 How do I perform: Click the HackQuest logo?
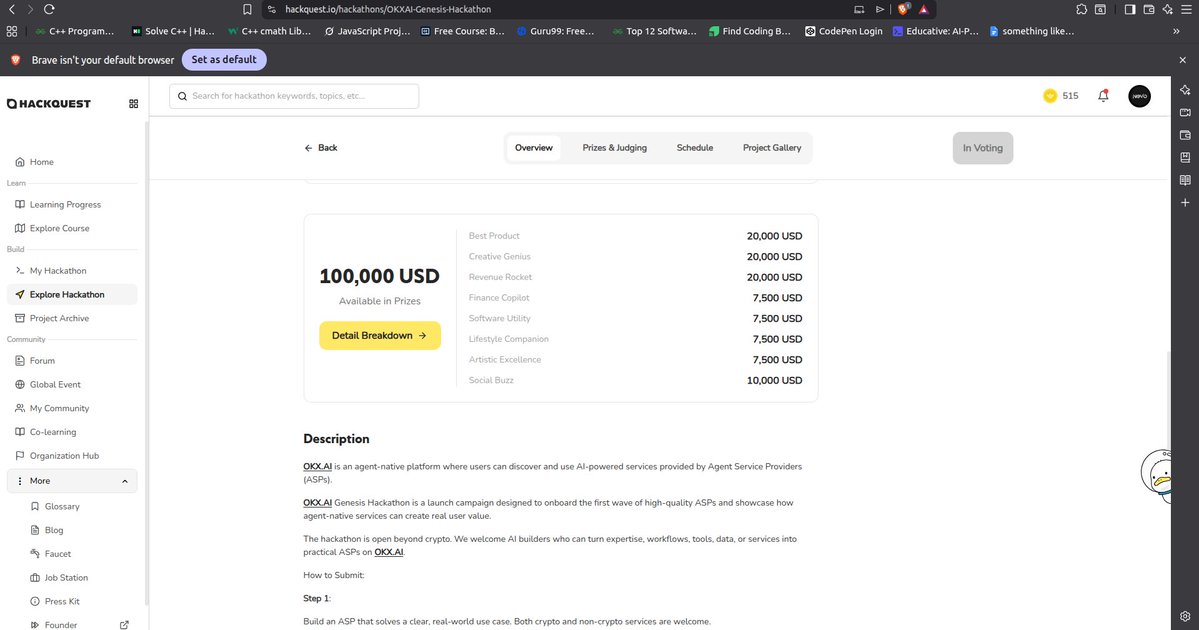coord(49,104)
